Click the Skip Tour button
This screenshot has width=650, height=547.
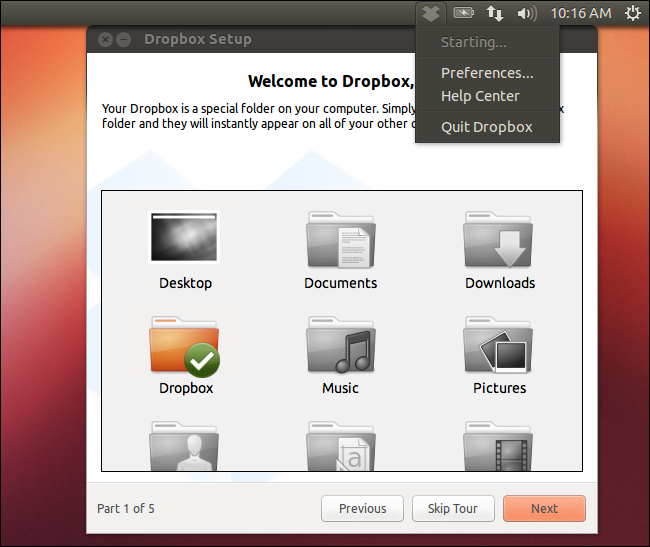pos(453,508)
